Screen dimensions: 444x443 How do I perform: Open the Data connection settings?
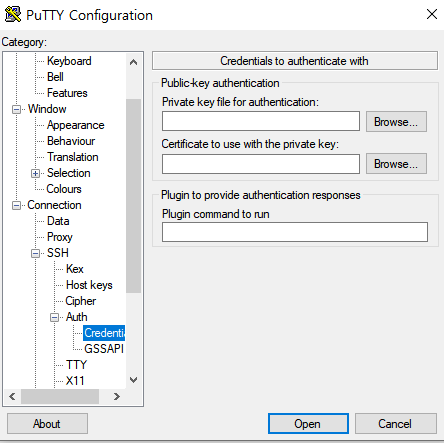pos(58,221)
